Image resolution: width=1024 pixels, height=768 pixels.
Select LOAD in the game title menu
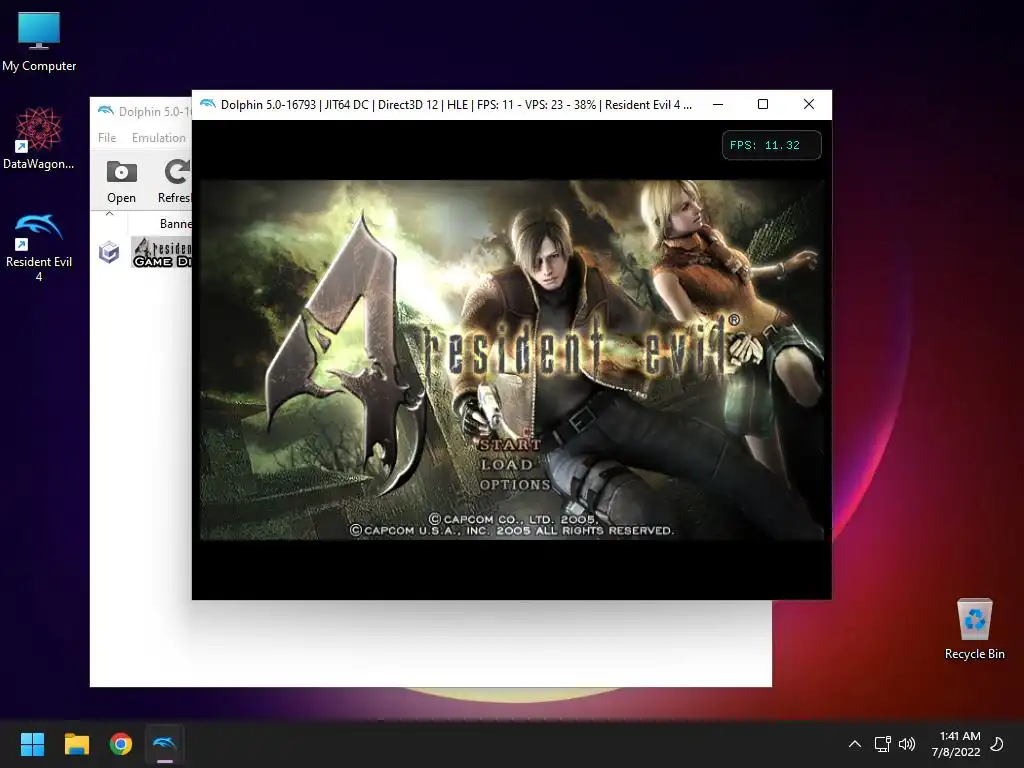(x=507, y=464)
